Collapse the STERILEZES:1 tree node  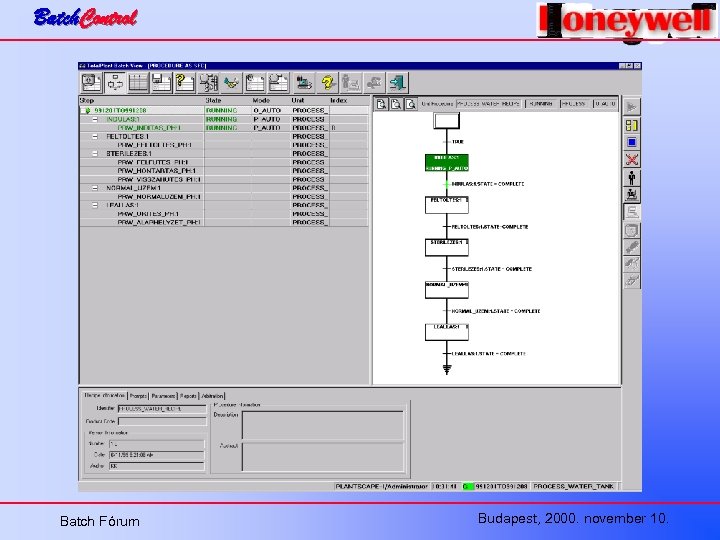95,153
